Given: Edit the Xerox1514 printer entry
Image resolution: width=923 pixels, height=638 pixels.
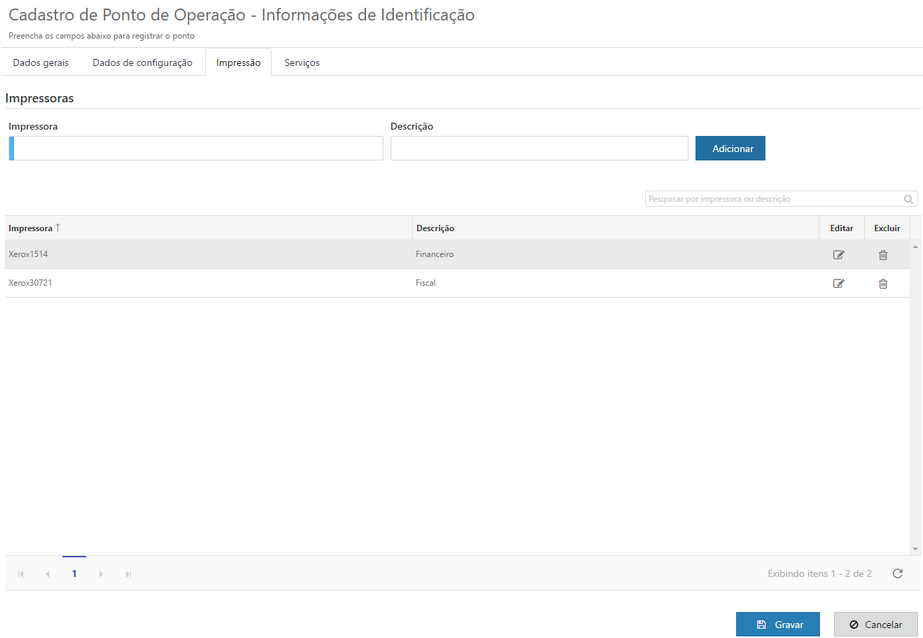Looking at the screenshot, I should pos(840,255).
